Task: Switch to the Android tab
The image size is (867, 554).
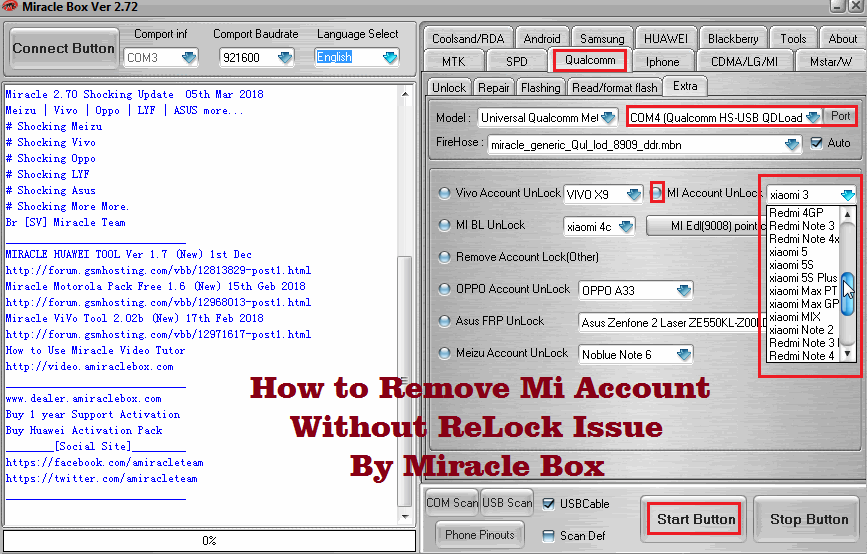Action: pyautogui.click(x=542, y=39)
